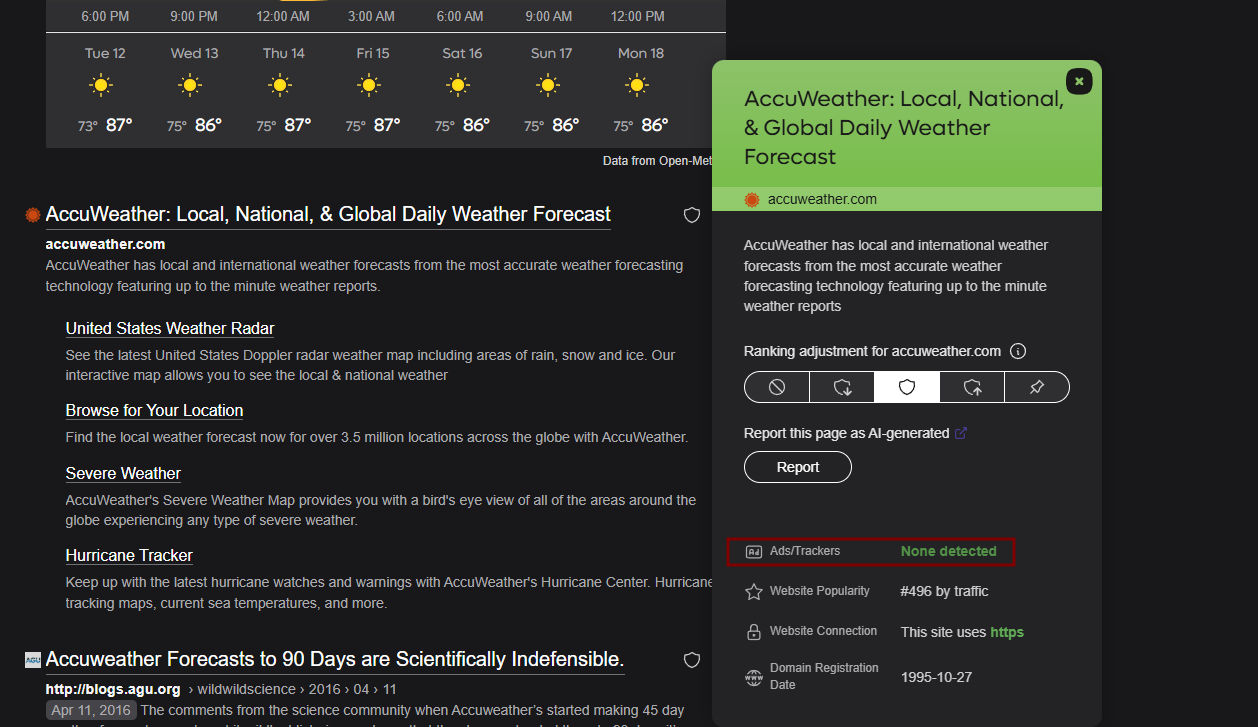The height and width of the screenshot is (727, 1258).
Task: Select the Fri 15 sun forecast icon
Action: [x=368, y=85]
